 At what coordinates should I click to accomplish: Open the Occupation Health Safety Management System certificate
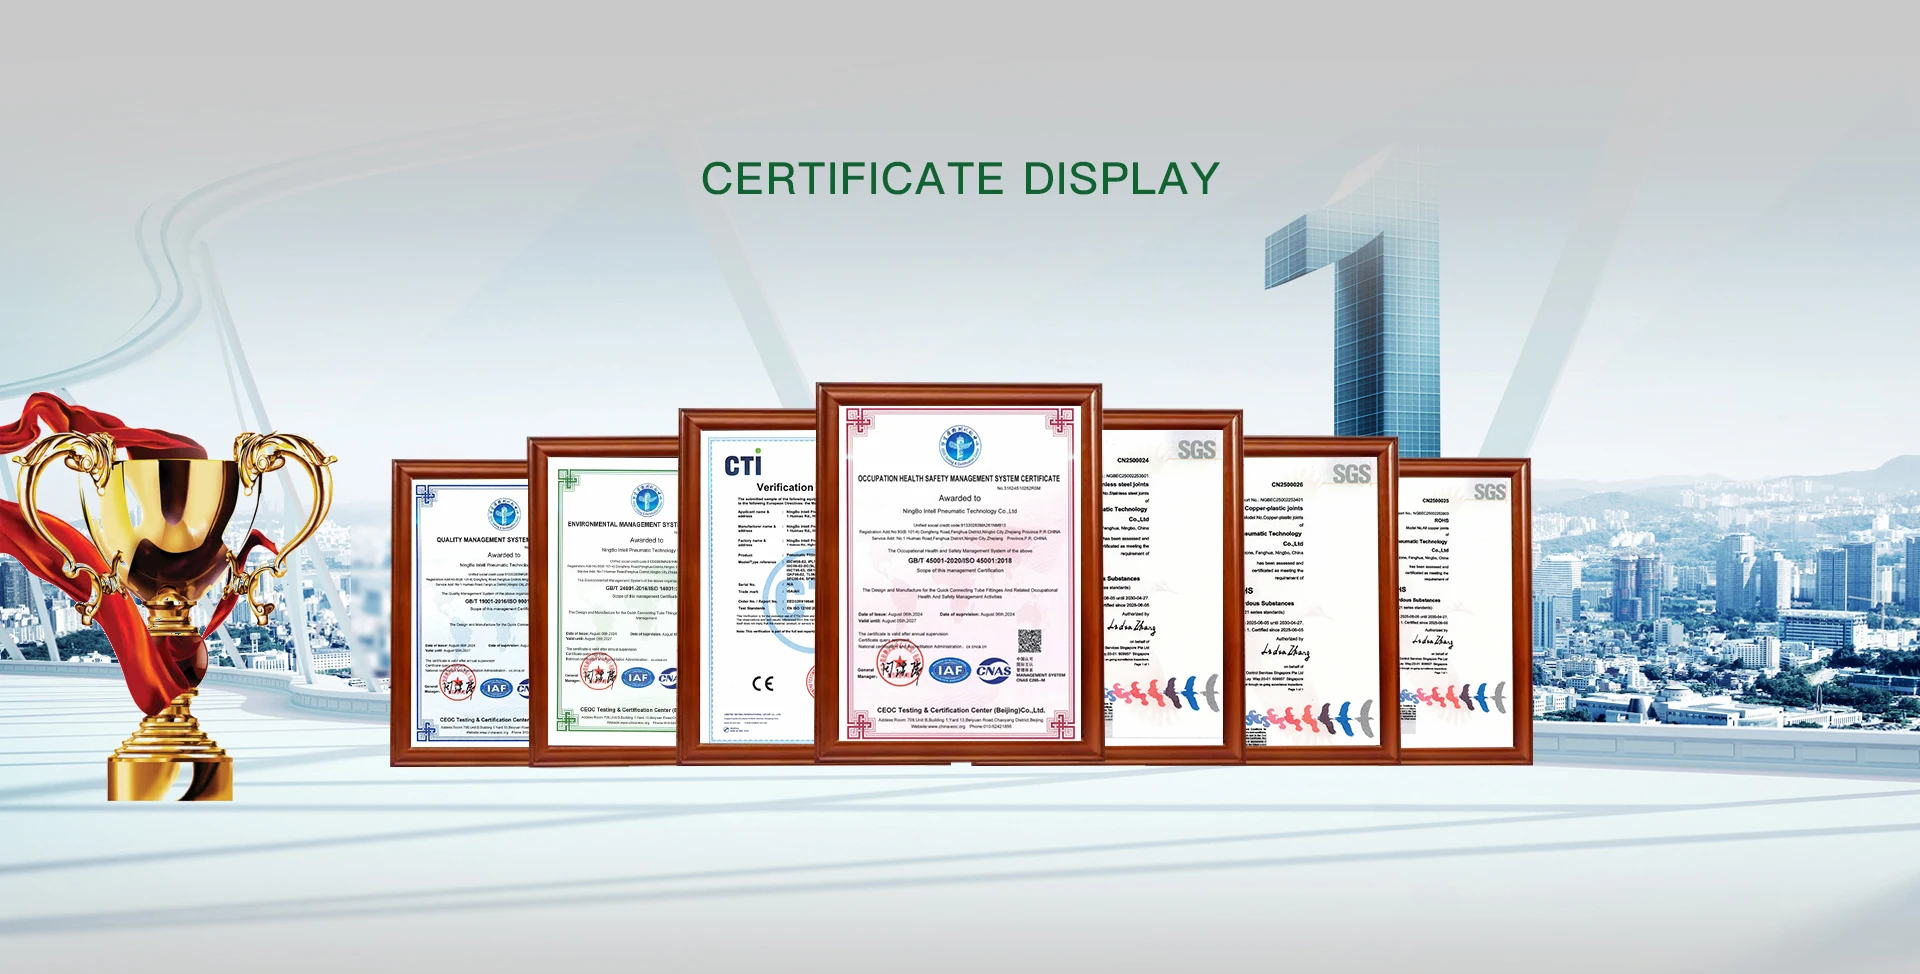959,573
